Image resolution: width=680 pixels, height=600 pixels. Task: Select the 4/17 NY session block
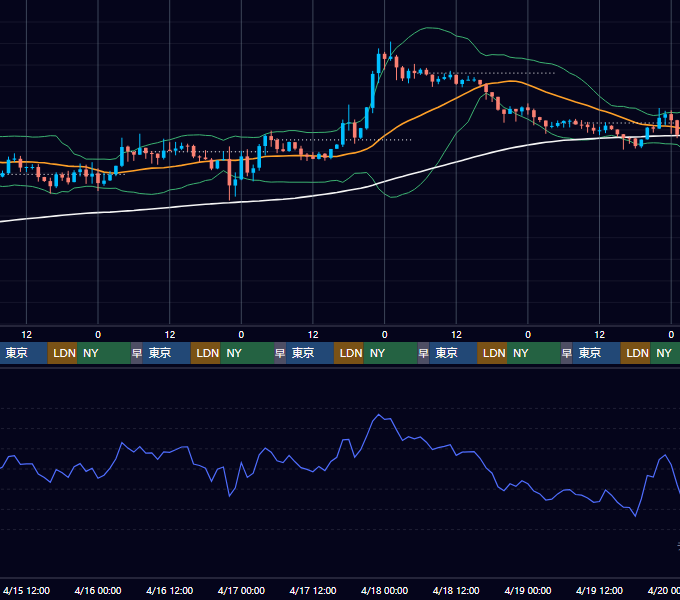point(390,353)
